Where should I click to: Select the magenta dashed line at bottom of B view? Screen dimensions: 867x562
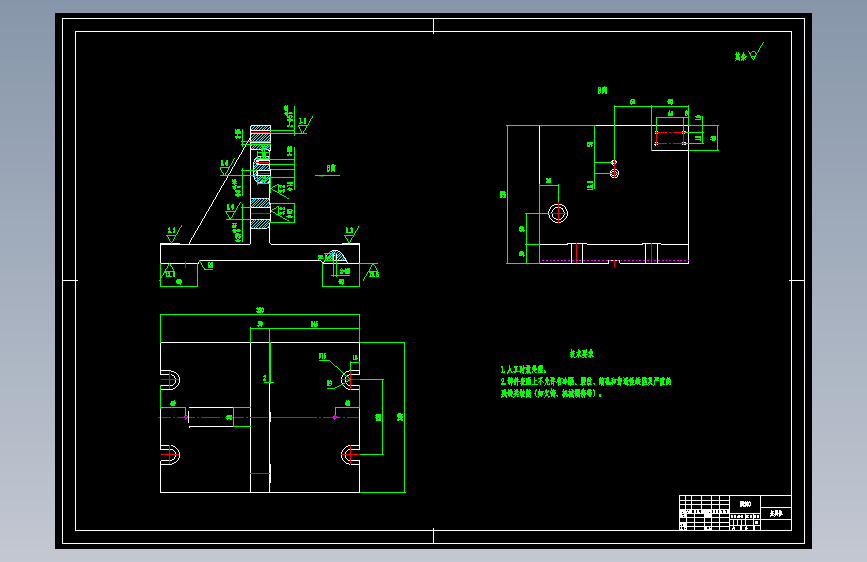[614, 261]
